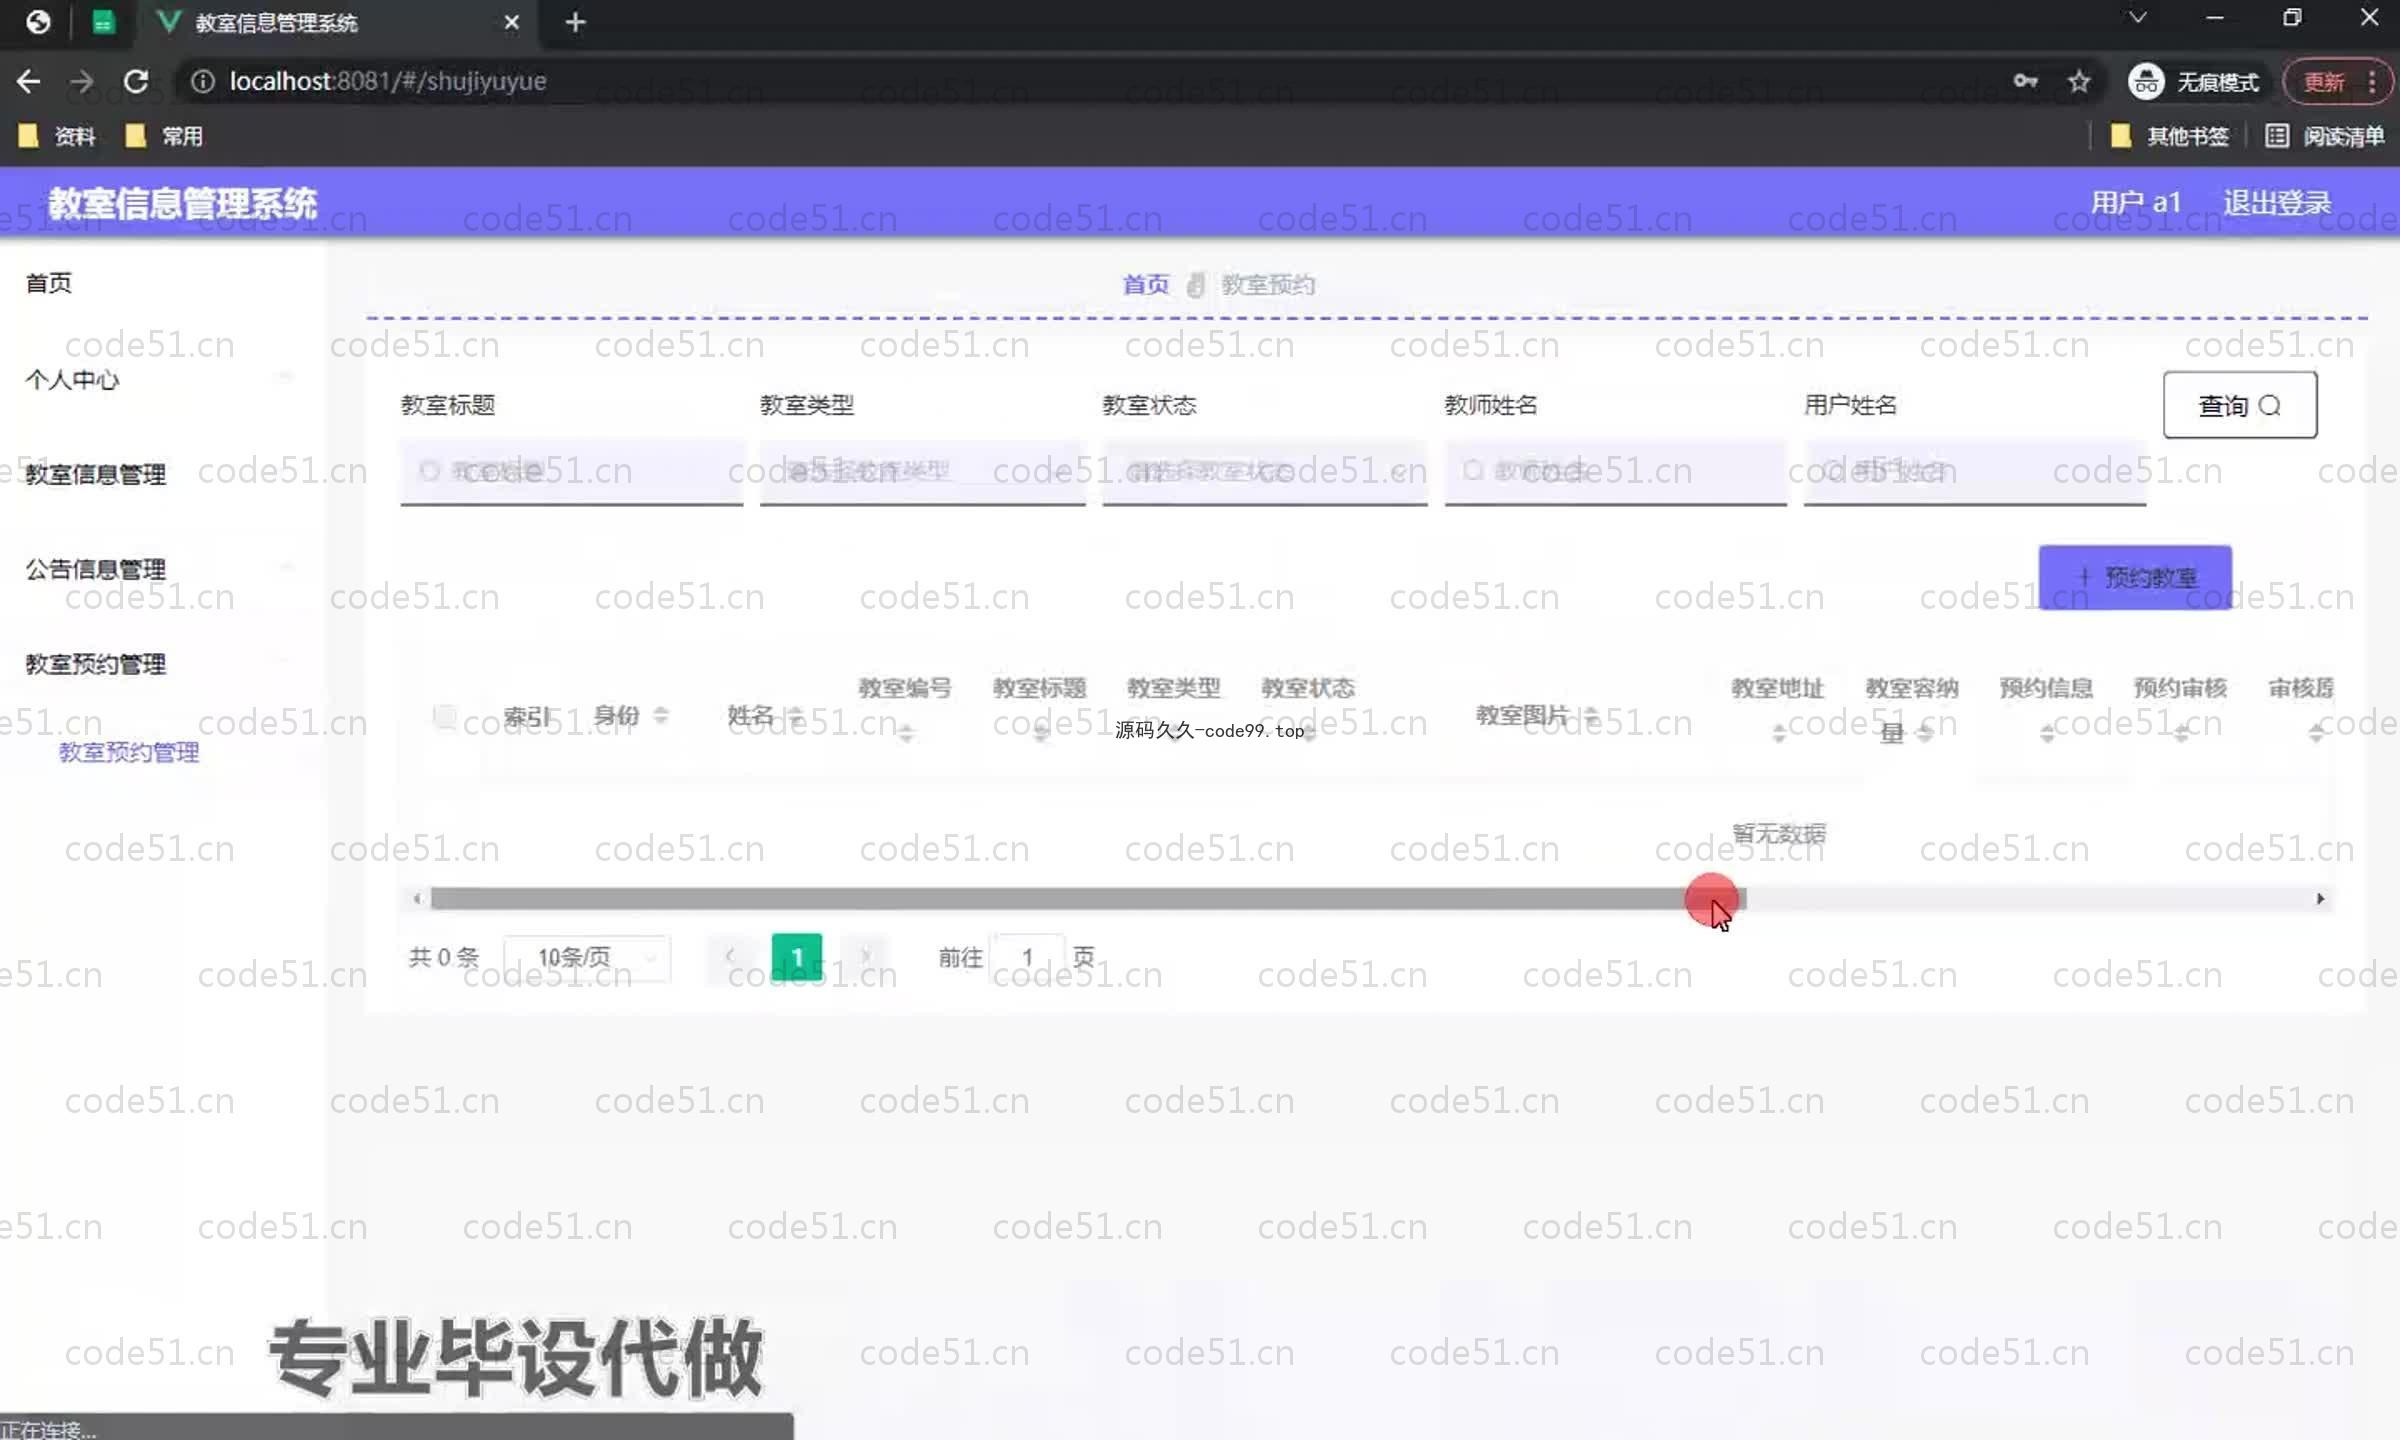Focus the 教师姓名 search field
This screenshot has width=2400, height=1440.
pyautogui.click(x=1615, y=471)
